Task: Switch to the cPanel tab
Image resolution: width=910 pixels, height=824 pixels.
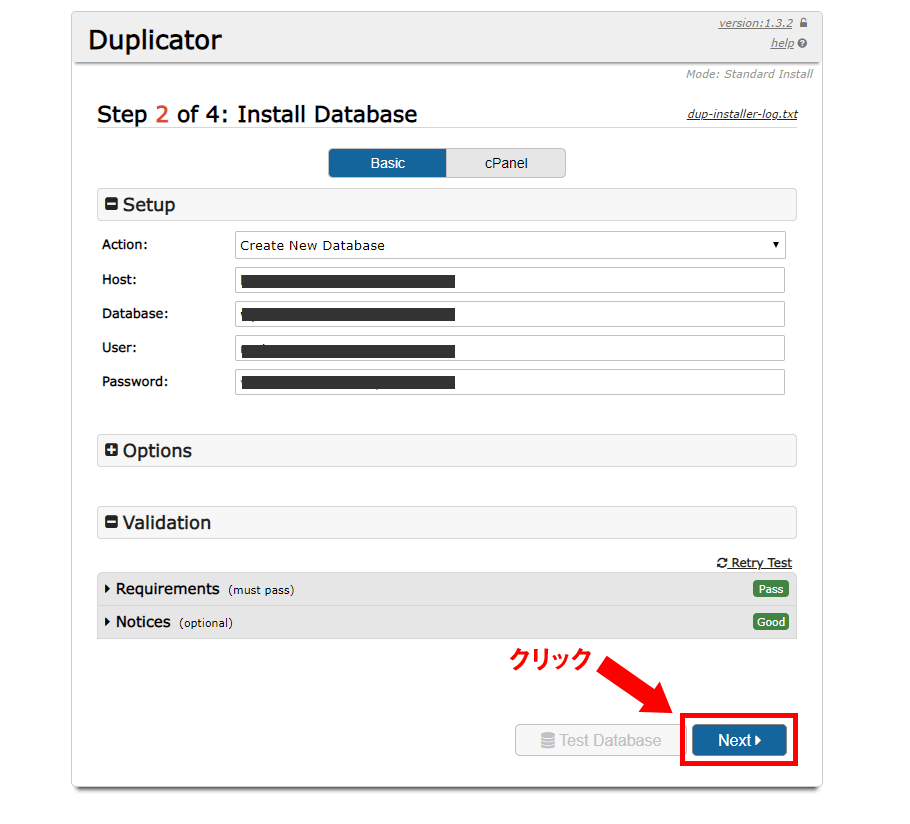Action: [505, 163]
